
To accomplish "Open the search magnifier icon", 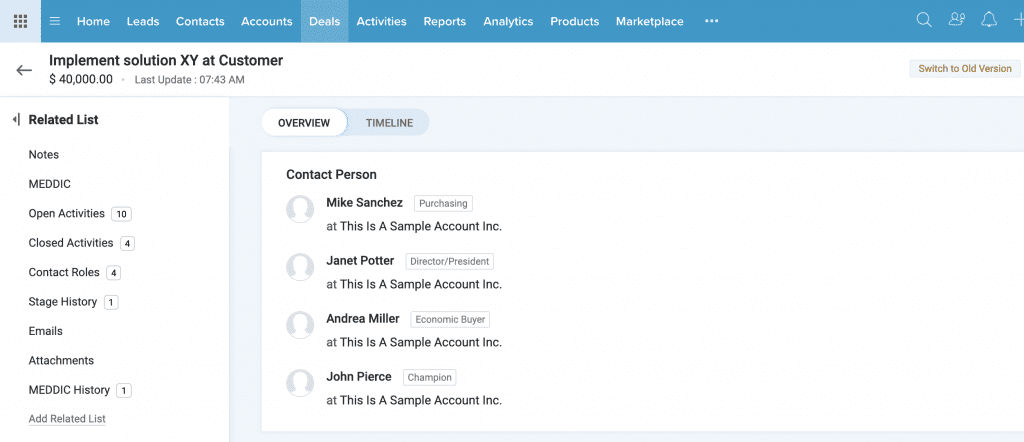I will [924, 20].
